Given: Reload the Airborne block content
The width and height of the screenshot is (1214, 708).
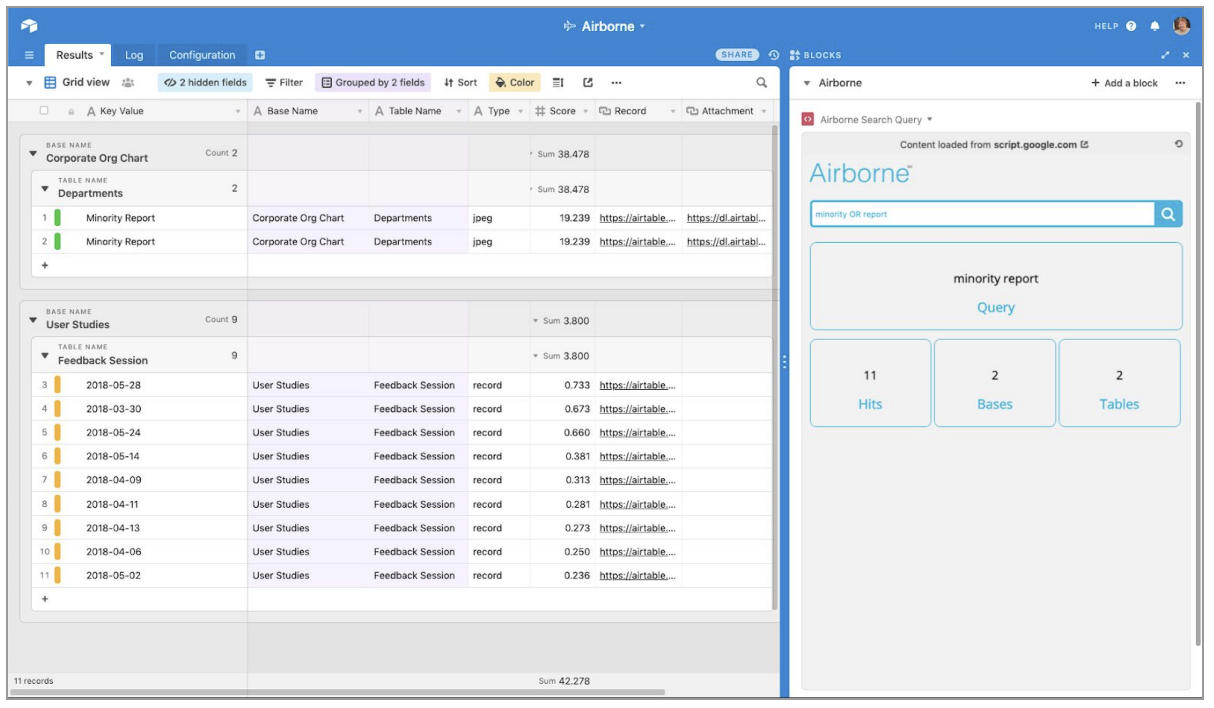Looking at the screenshot, I should [1179, 144].
